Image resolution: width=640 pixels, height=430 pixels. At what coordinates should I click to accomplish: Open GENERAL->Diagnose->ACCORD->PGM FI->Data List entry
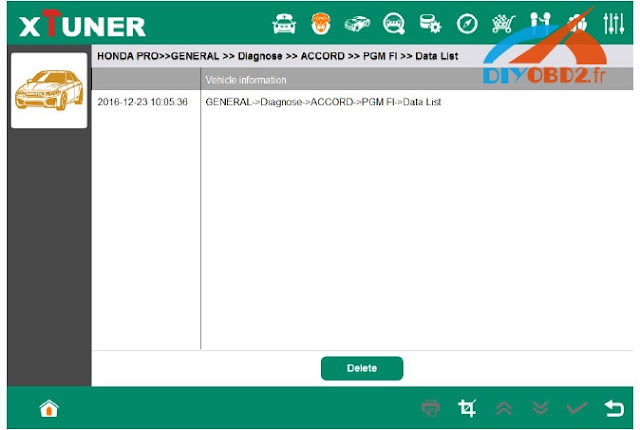pos(323,102)
